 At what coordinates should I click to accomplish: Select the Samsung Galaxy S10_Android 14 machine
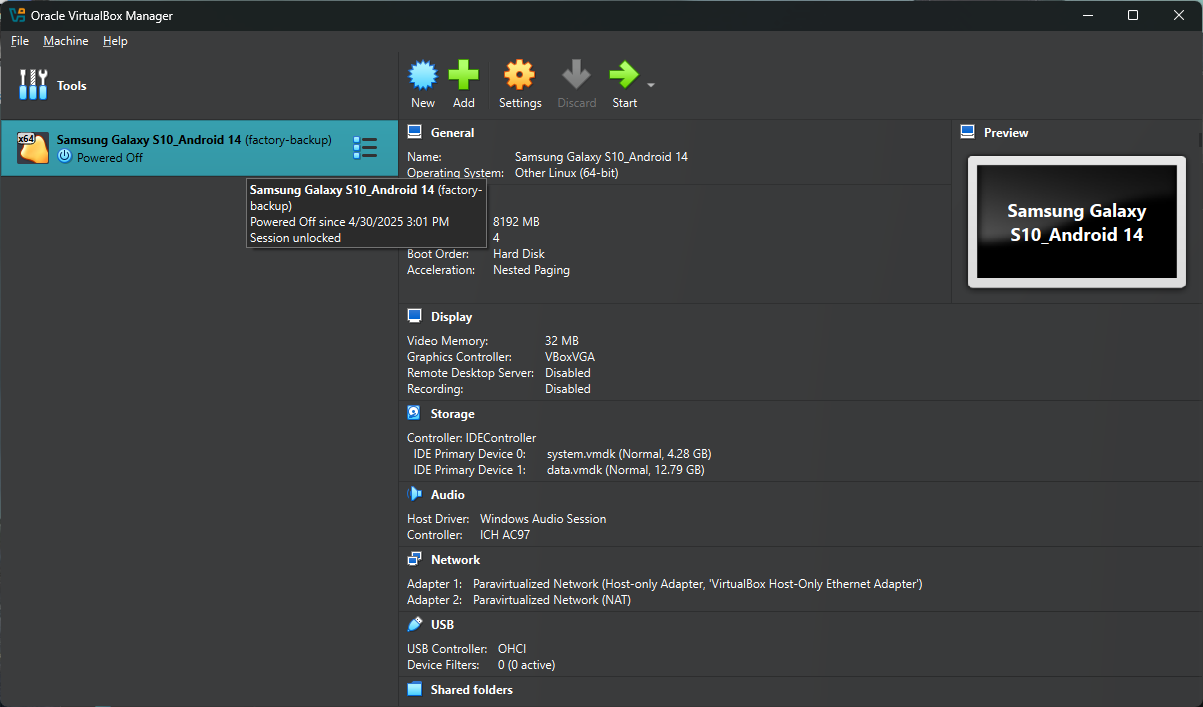[200, 148]
